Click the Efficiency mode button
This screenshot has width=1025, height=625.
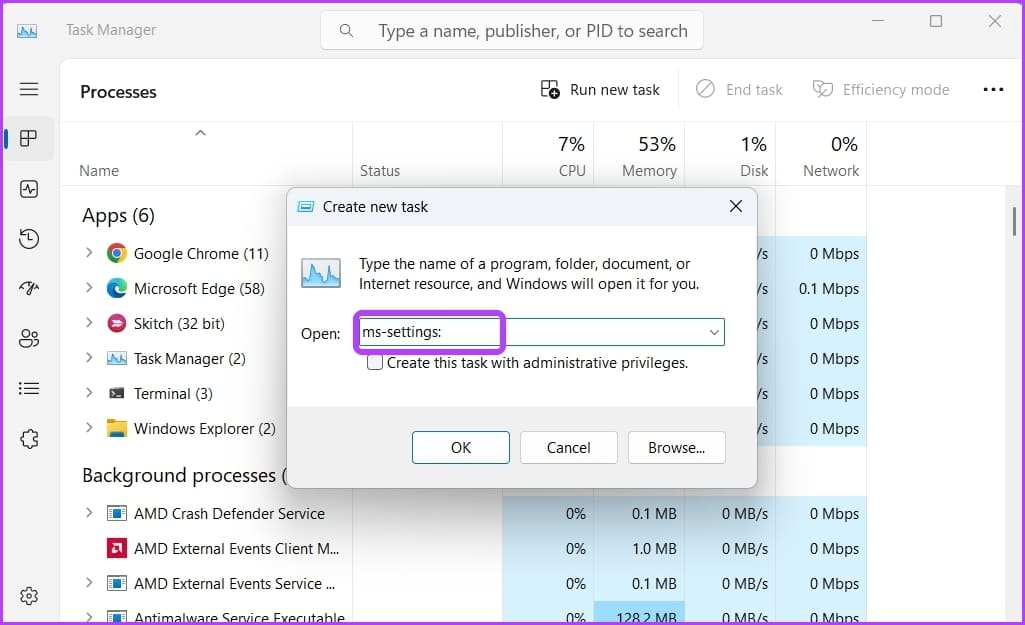[881, 90]
